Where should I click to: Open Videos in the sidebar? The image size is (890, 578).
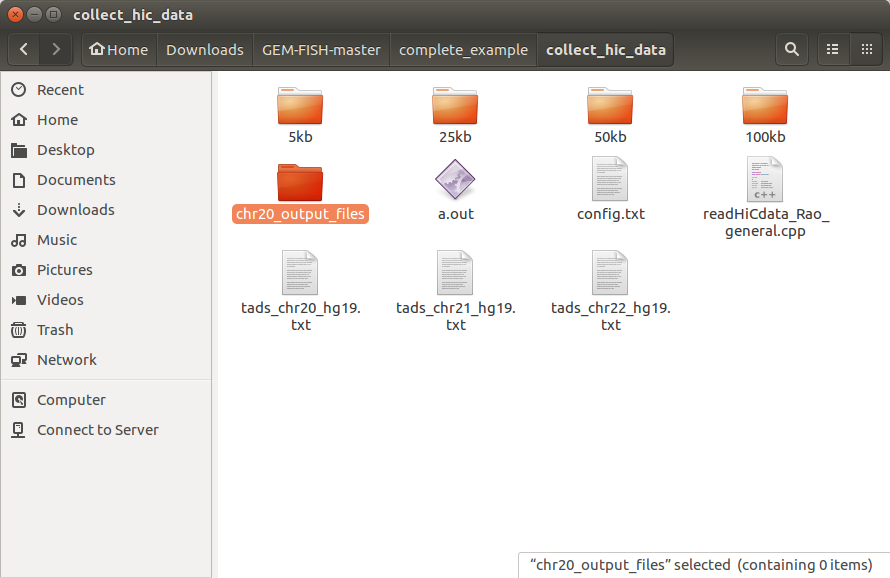click(x=106, y=300)
